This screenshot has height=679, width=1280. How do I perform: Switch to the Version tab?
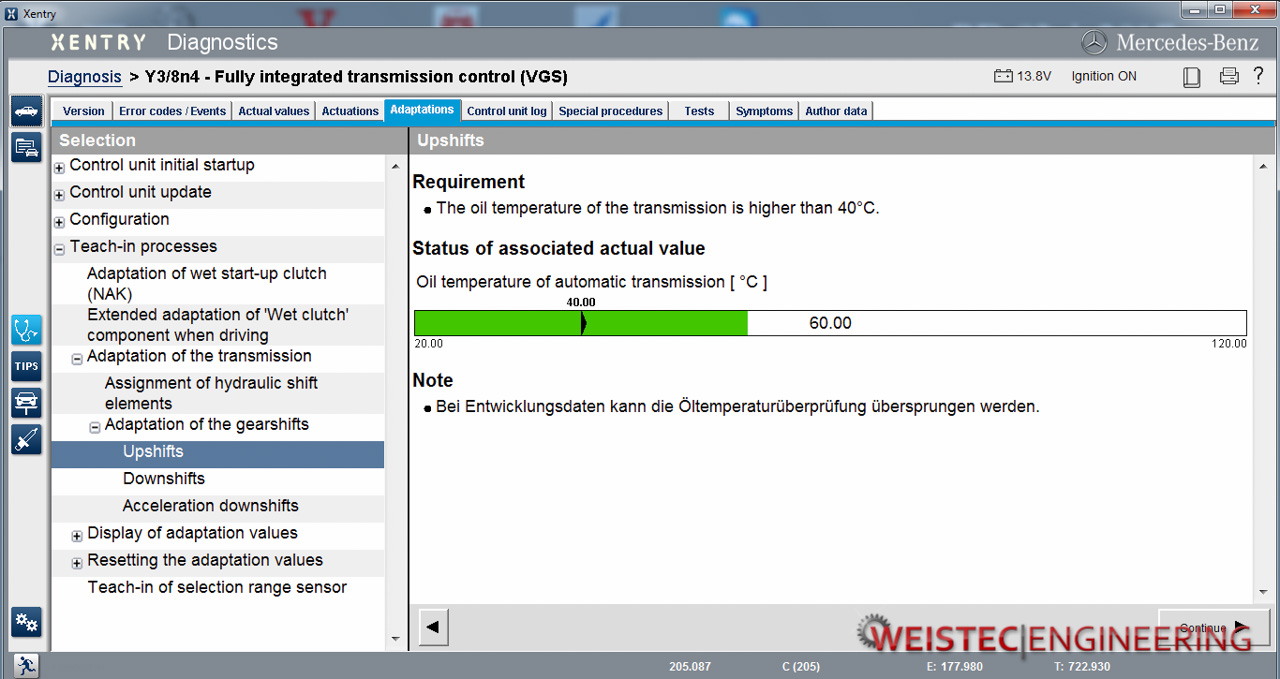(x=84, y=111)
